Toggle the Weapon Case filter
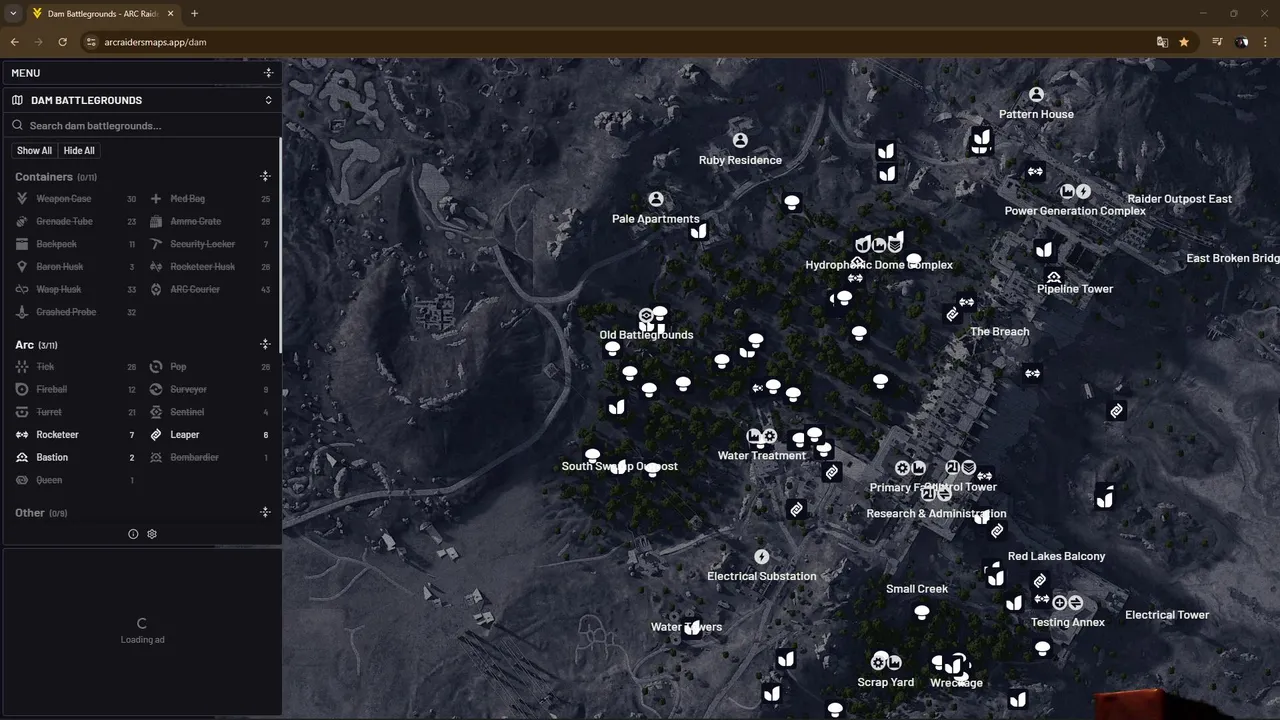Image resolution: width=1280 pixels, height=720 pixels. pyautogui.click(x=76, y=199)
